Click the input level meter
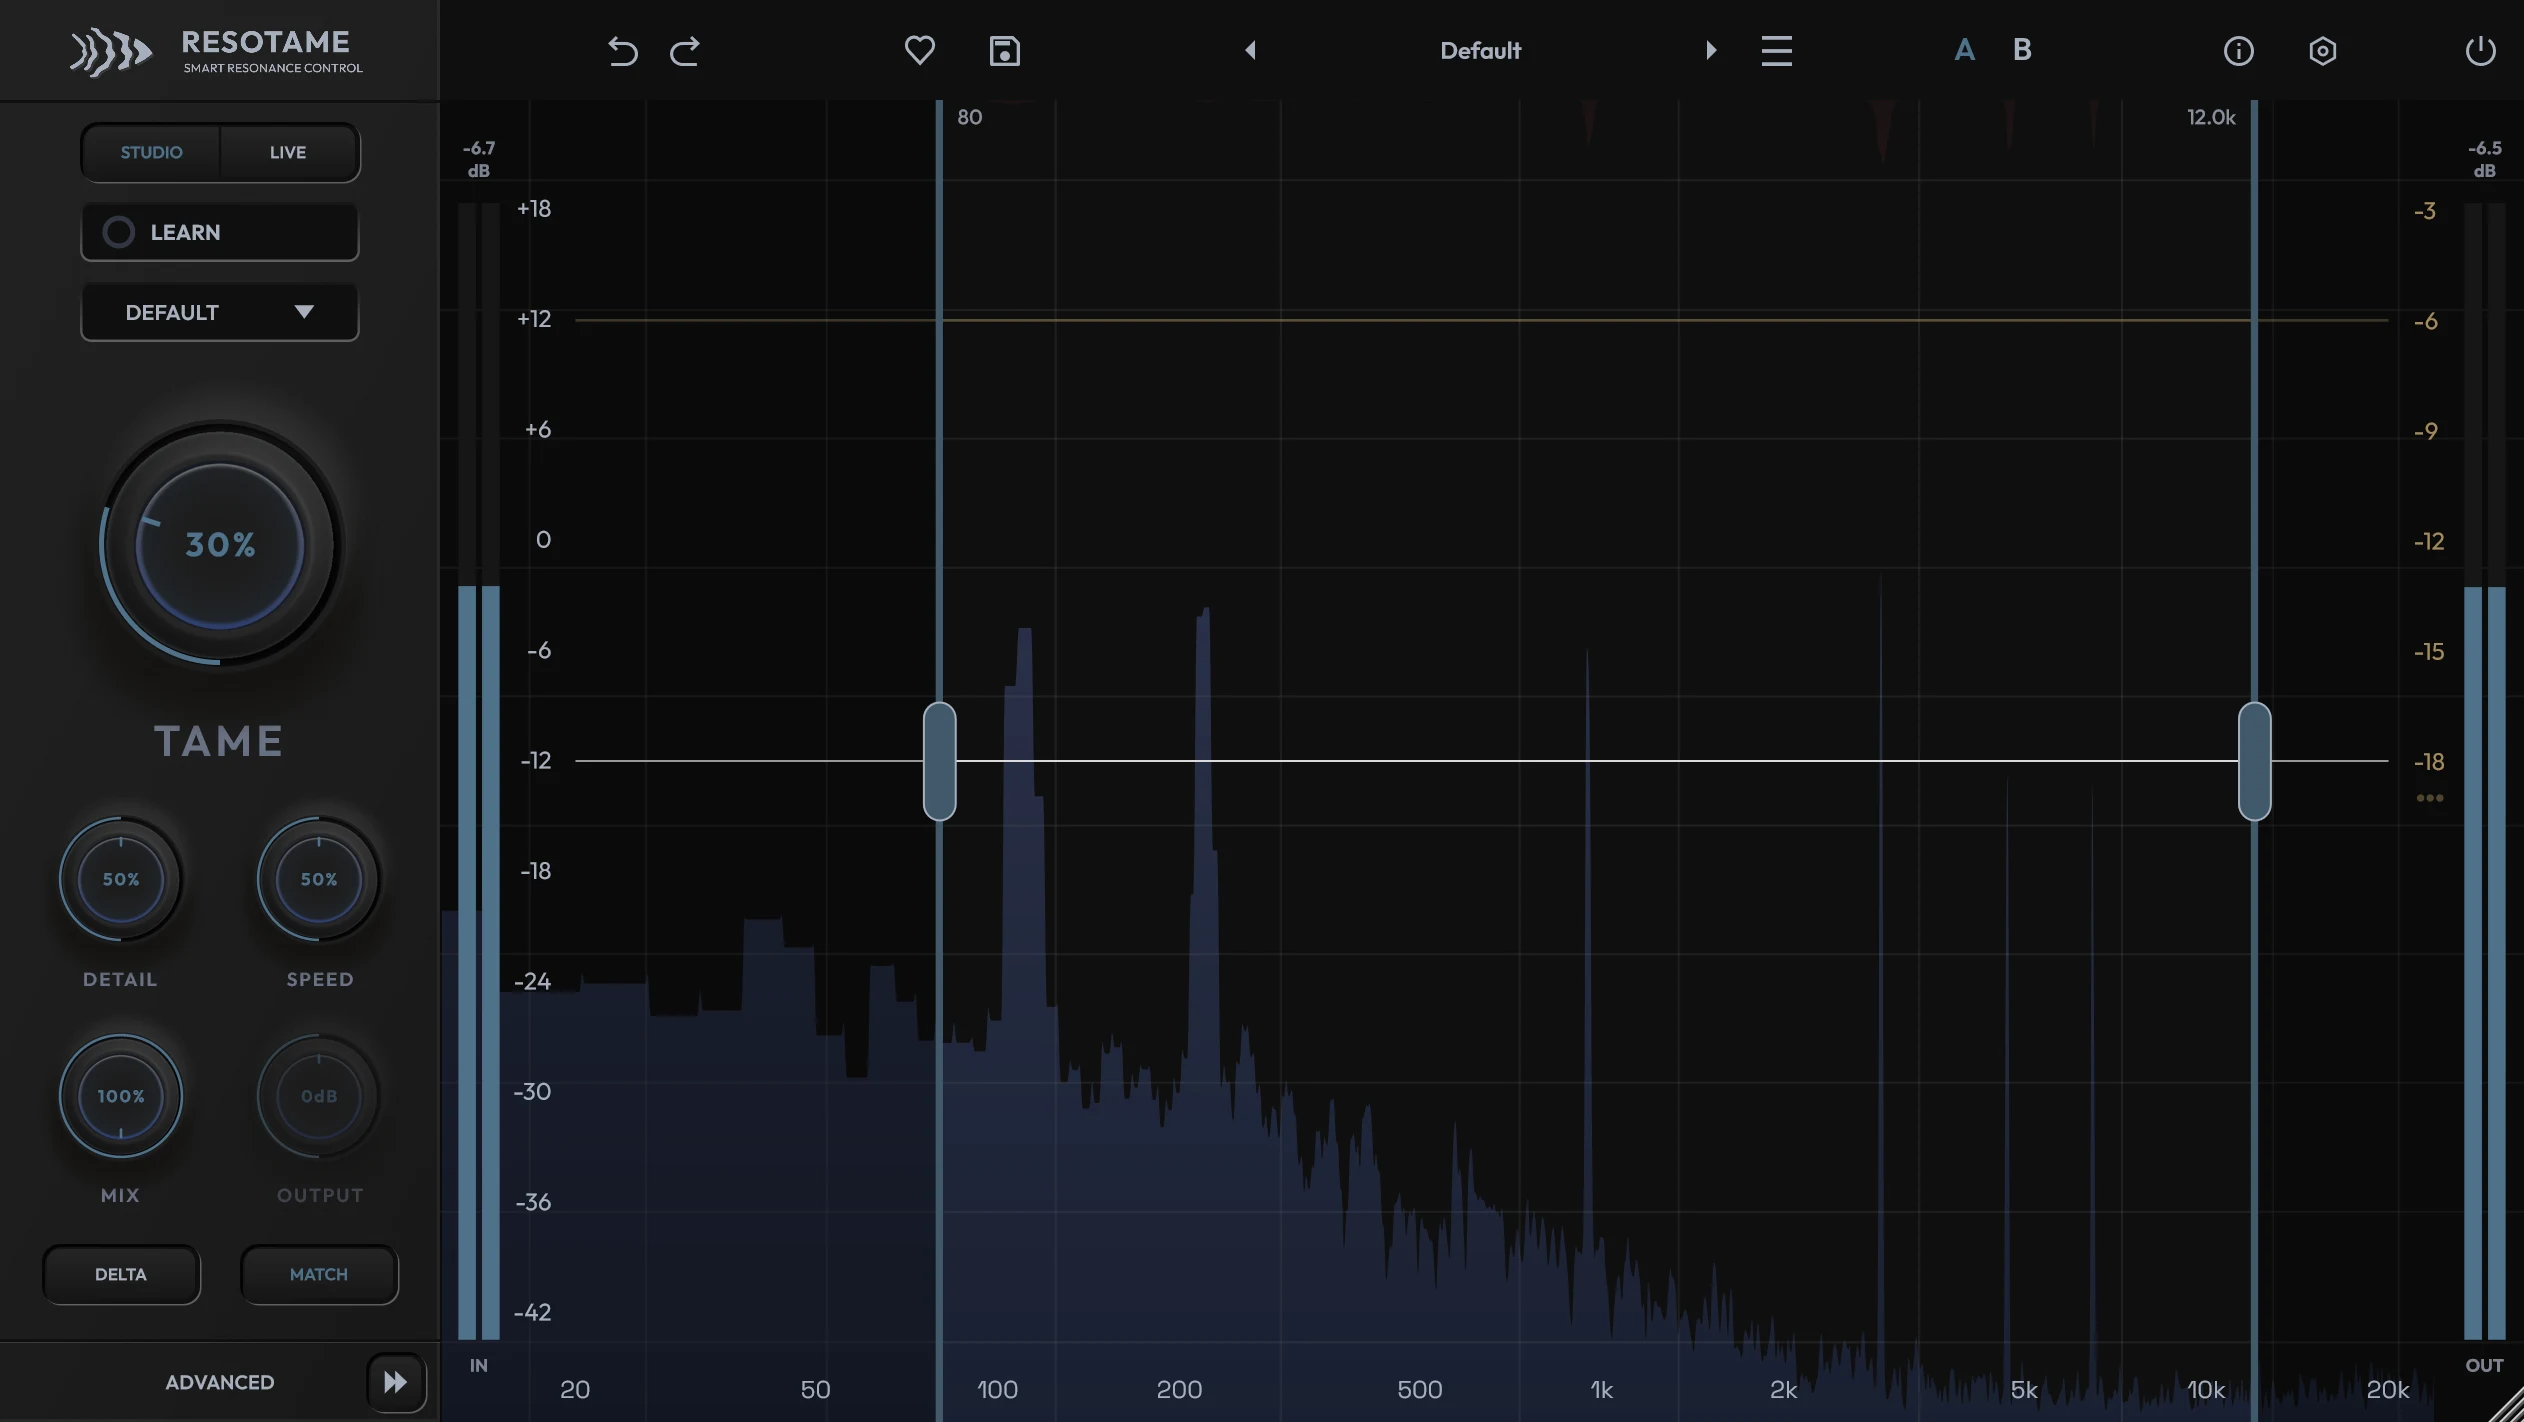The width and height of the screenshot is (2524, 1422). point(478,770)
